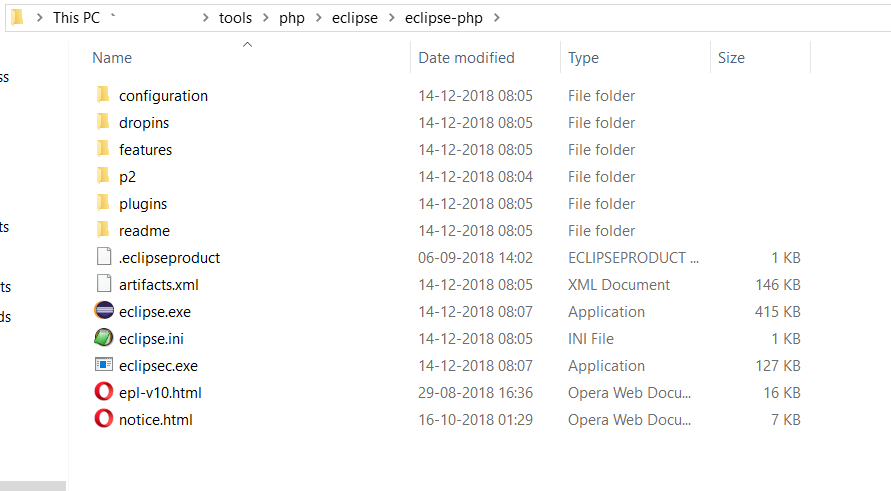The width and height of the screenshot is (891, 491).
Task: Sort by the Size column header
Action: click(x=731, y=58)
